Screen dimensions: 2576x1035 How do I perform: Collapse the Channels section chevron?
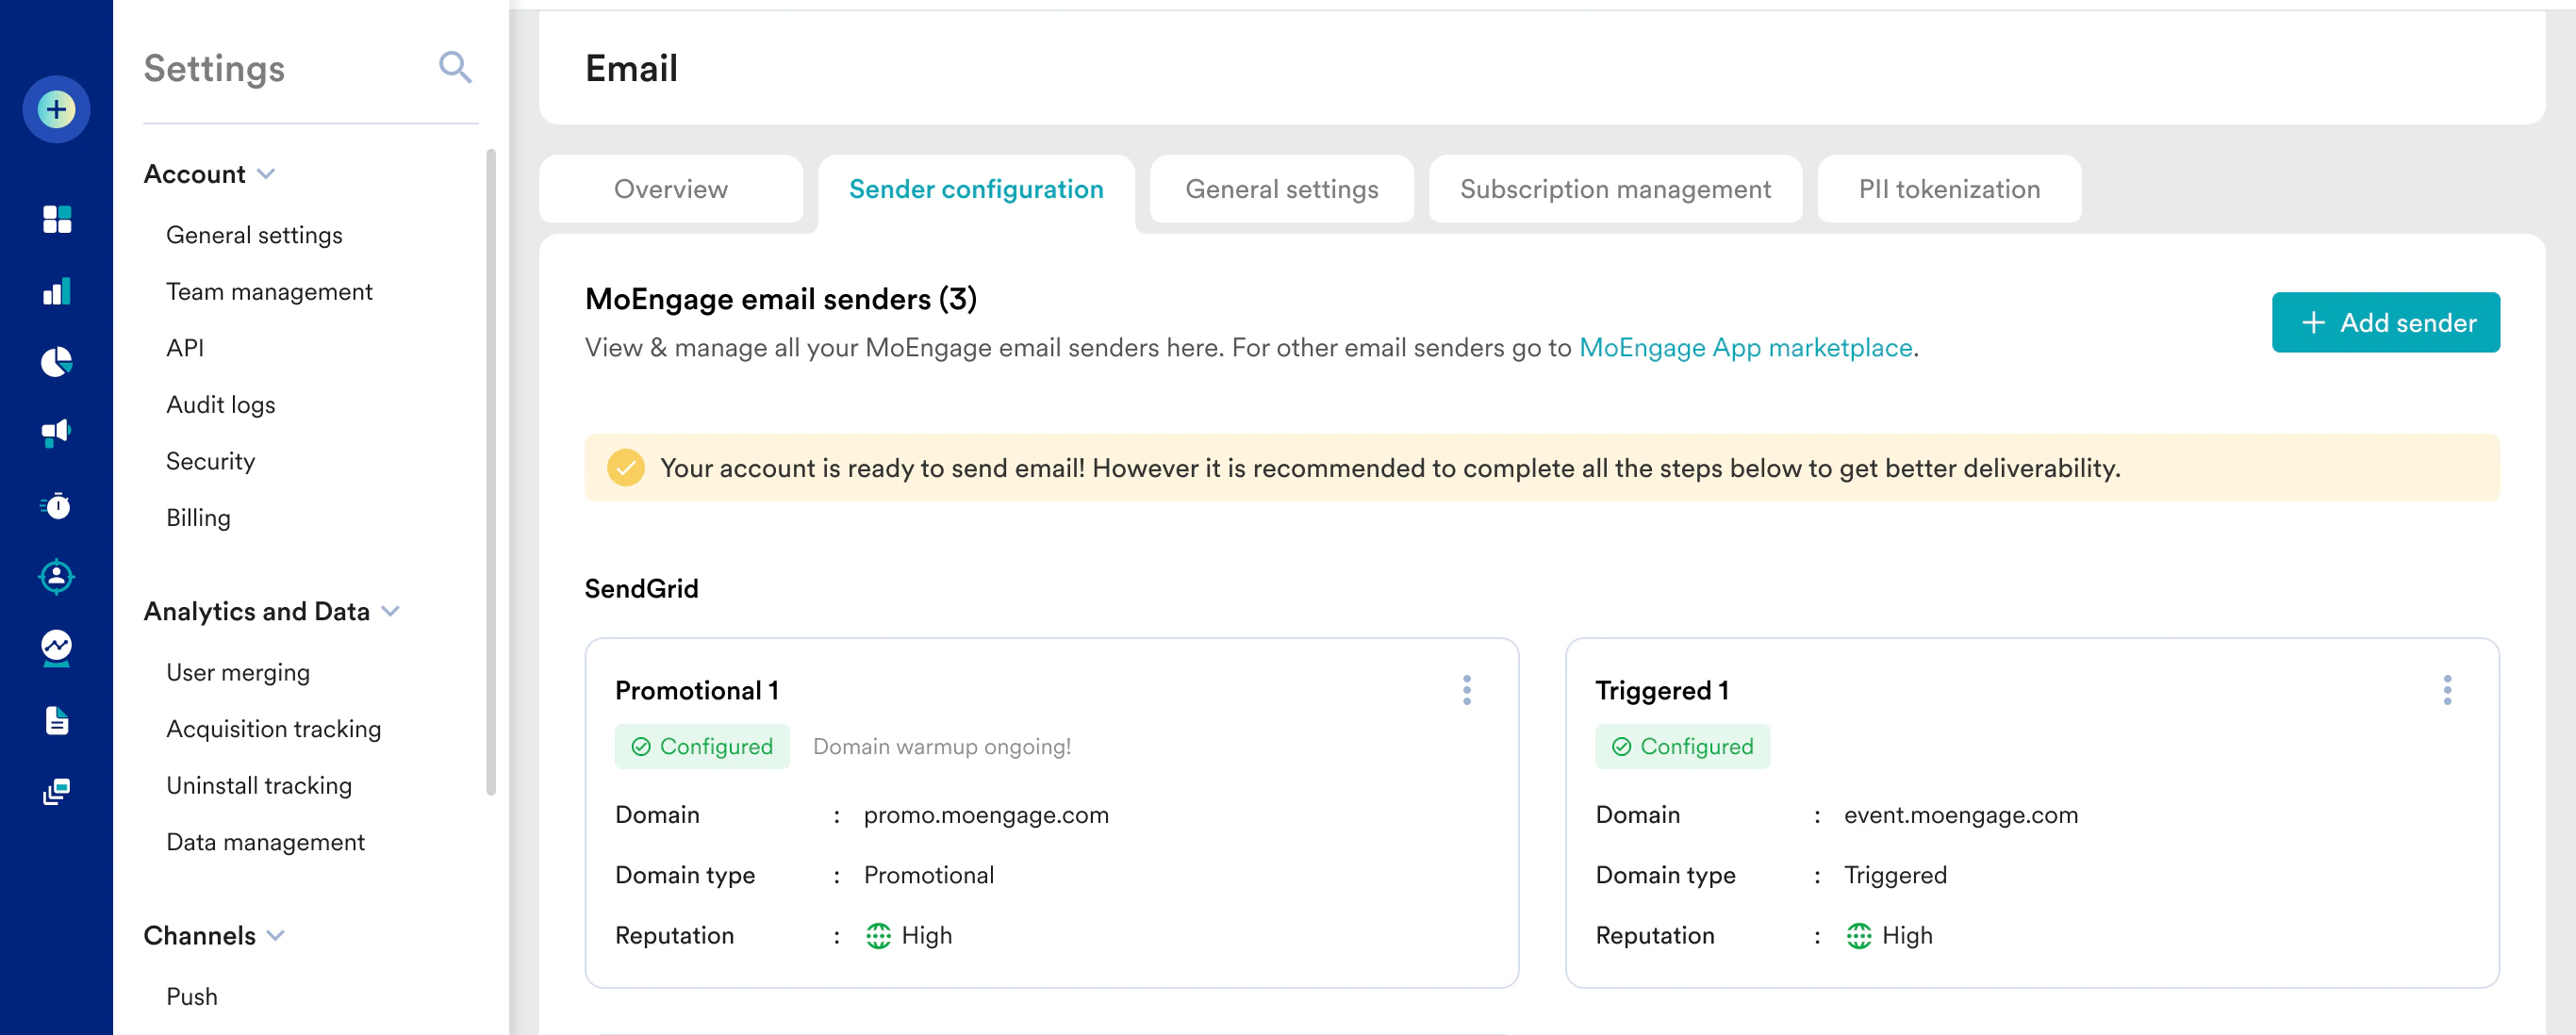tap(277, 935)
